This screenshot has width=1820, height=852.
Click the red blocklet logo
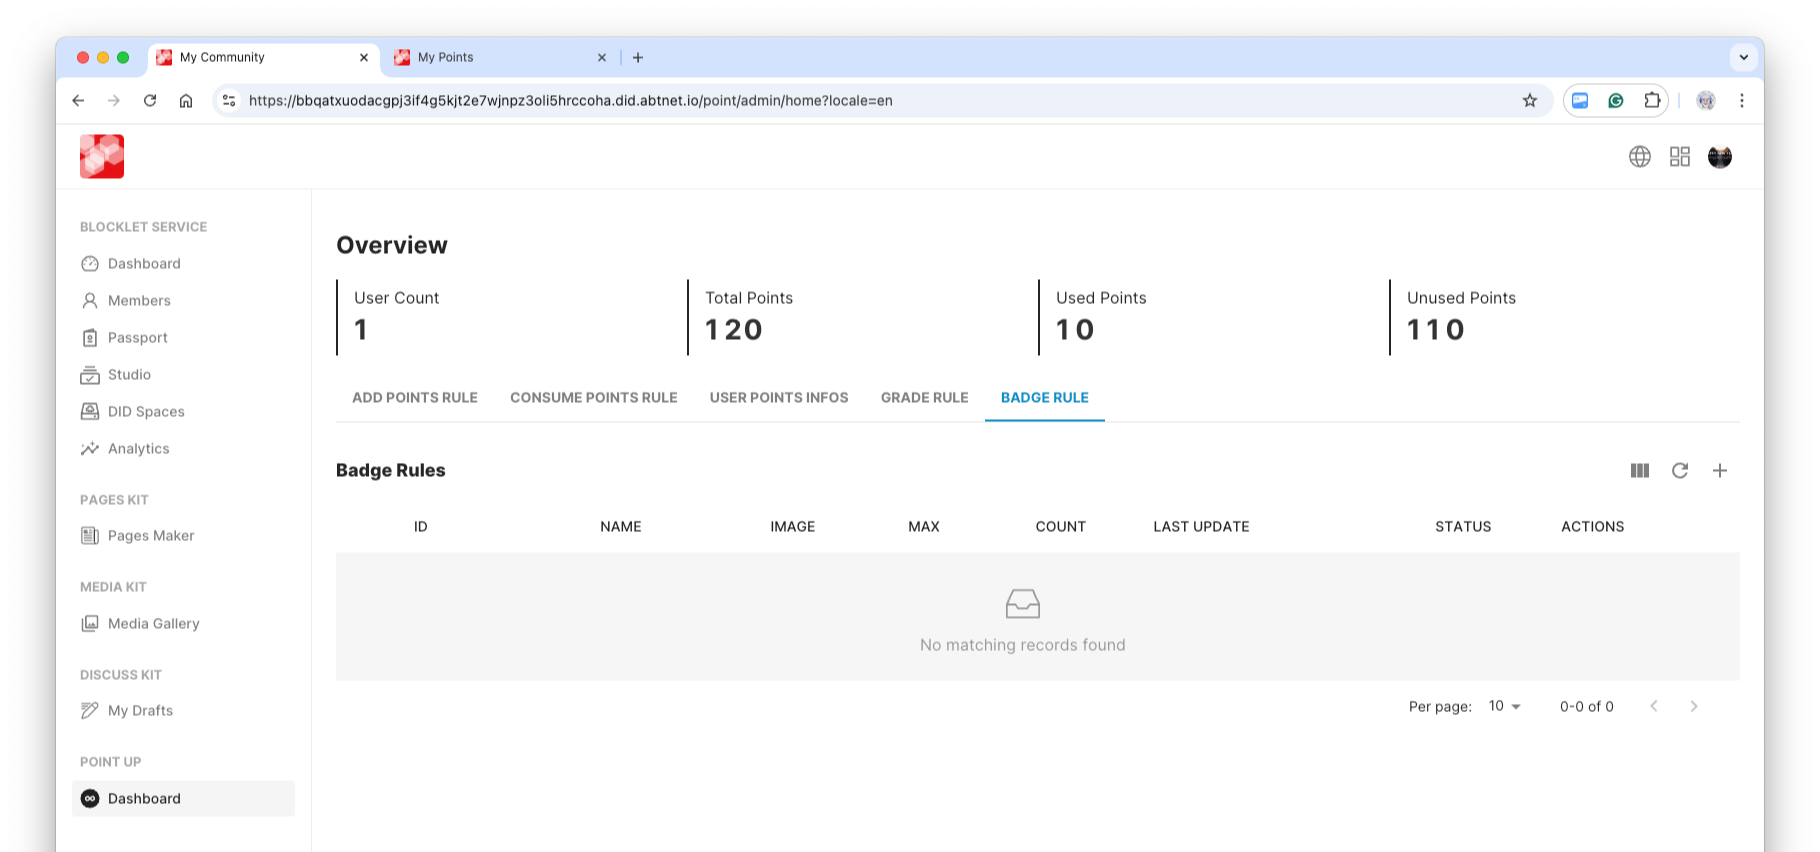[x=102, y=157]
